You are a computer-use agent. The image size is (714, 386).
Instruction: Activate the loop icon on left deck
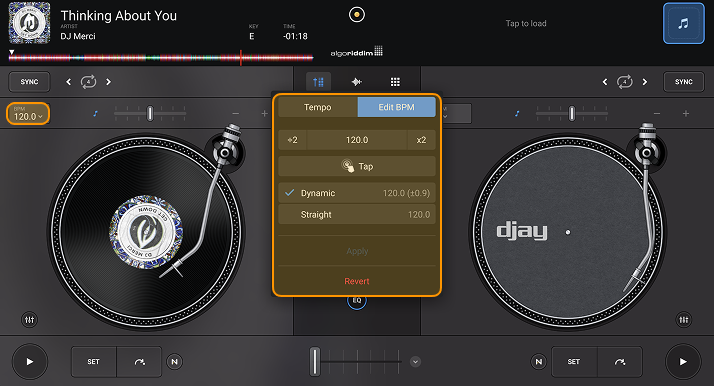[x=88, y=82]
